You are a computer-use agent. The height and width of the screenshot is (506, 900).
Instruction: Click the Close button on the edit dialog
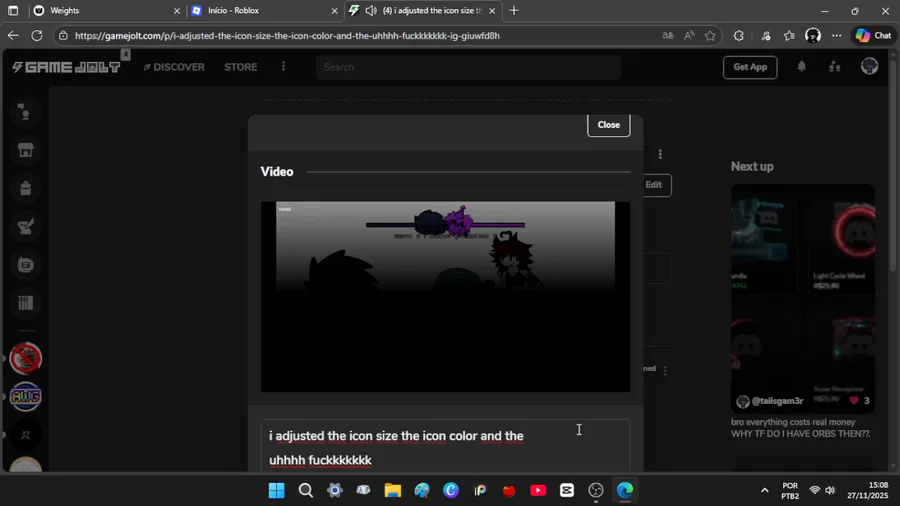tap(608, 124)
